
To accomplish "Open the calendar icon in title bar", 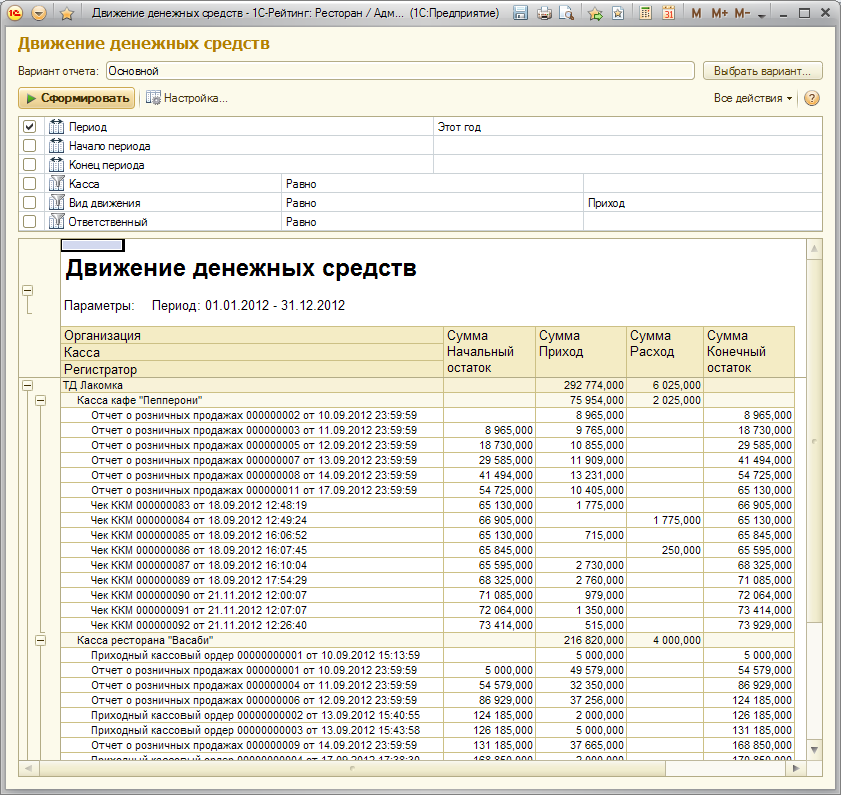I will tap(668, 14).
